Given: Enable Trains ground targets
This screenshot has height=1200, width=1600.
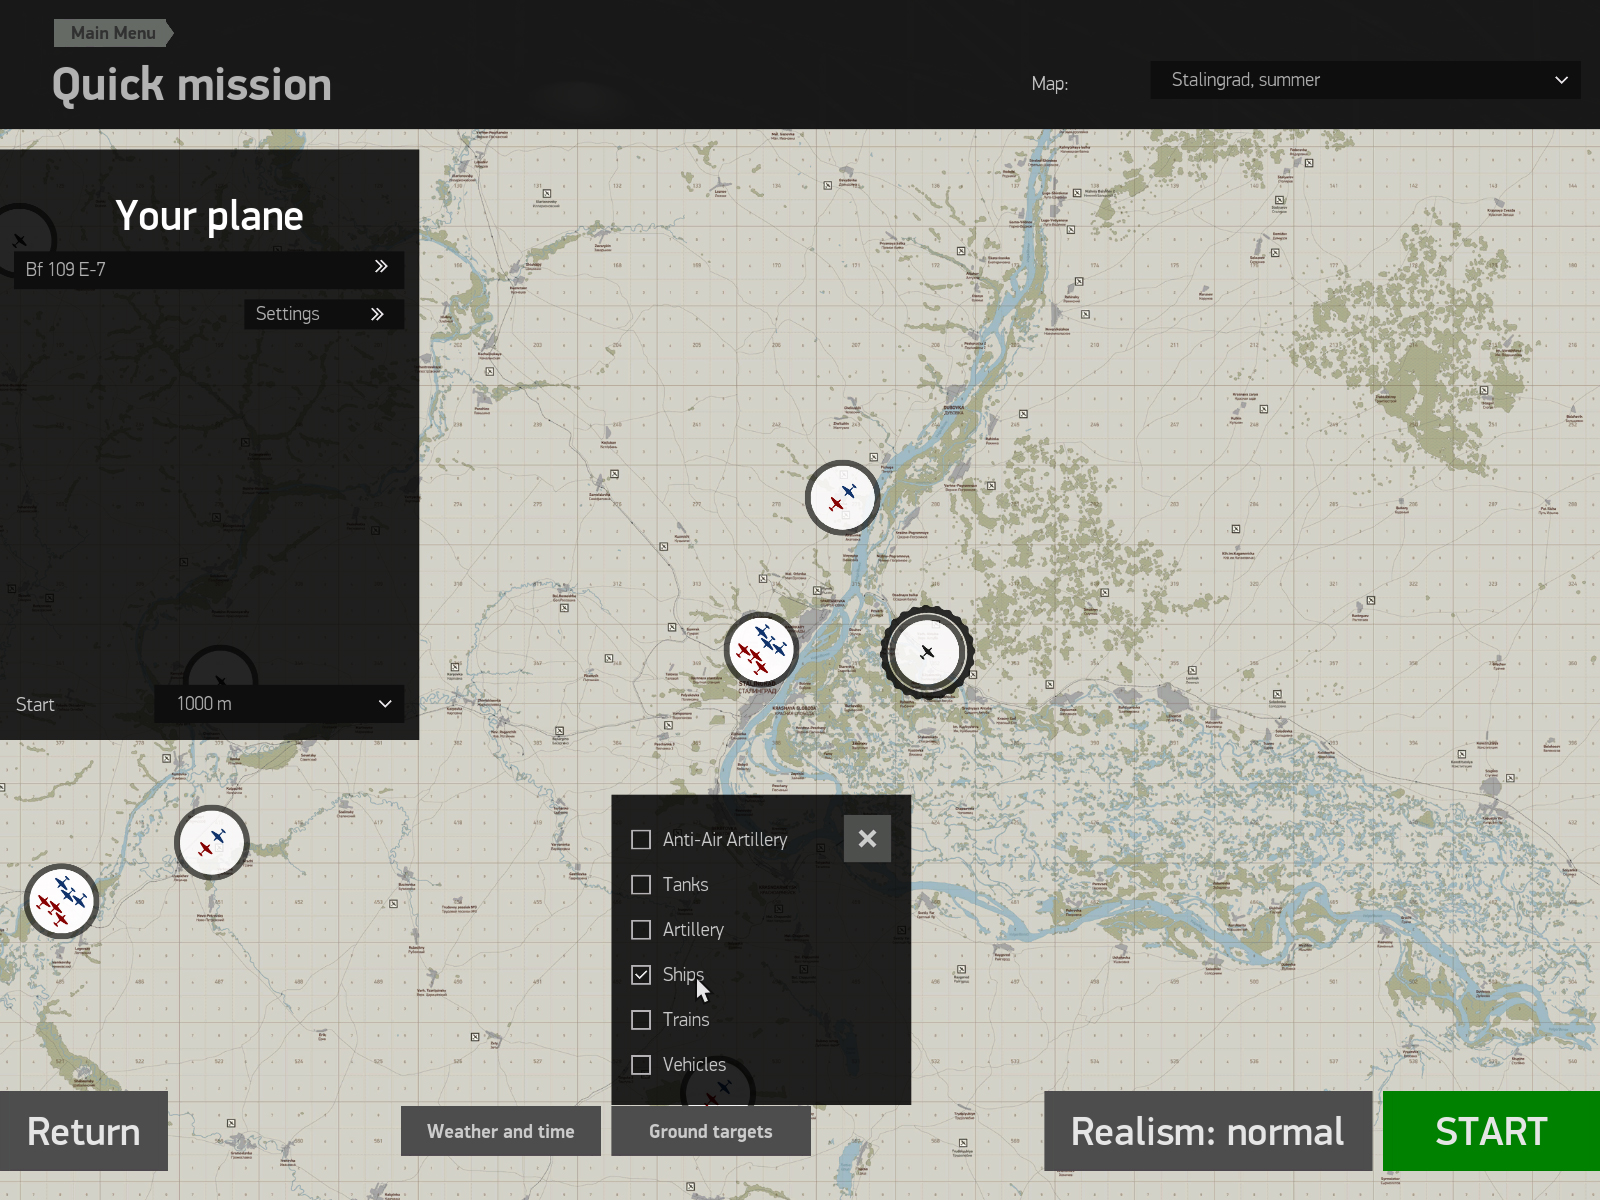Looking at the screenshot, I should [641, 1020].
